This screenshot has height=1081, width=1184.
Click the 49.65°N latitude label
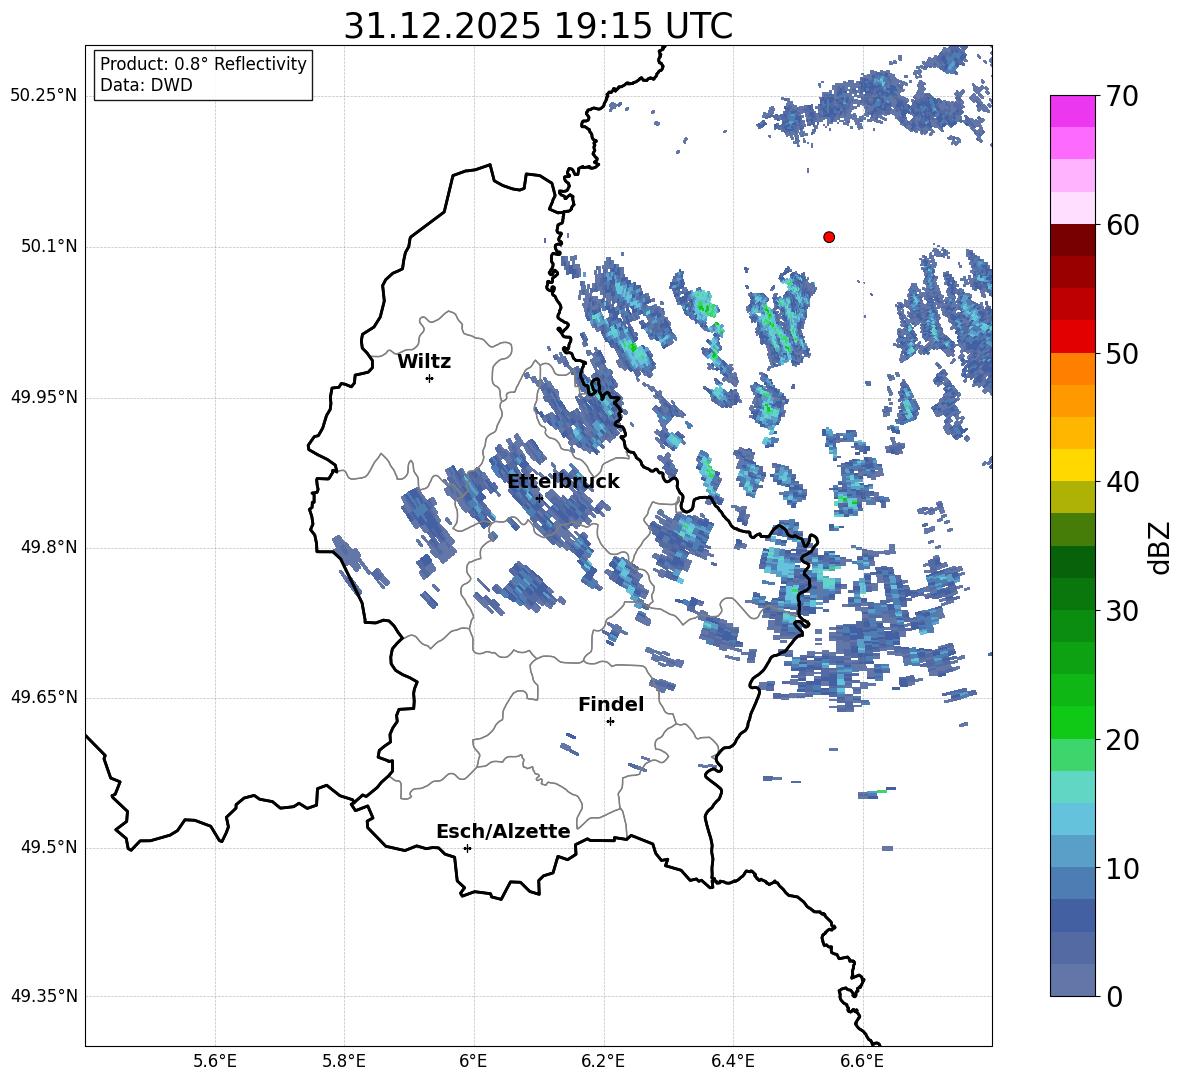(44, 697)
